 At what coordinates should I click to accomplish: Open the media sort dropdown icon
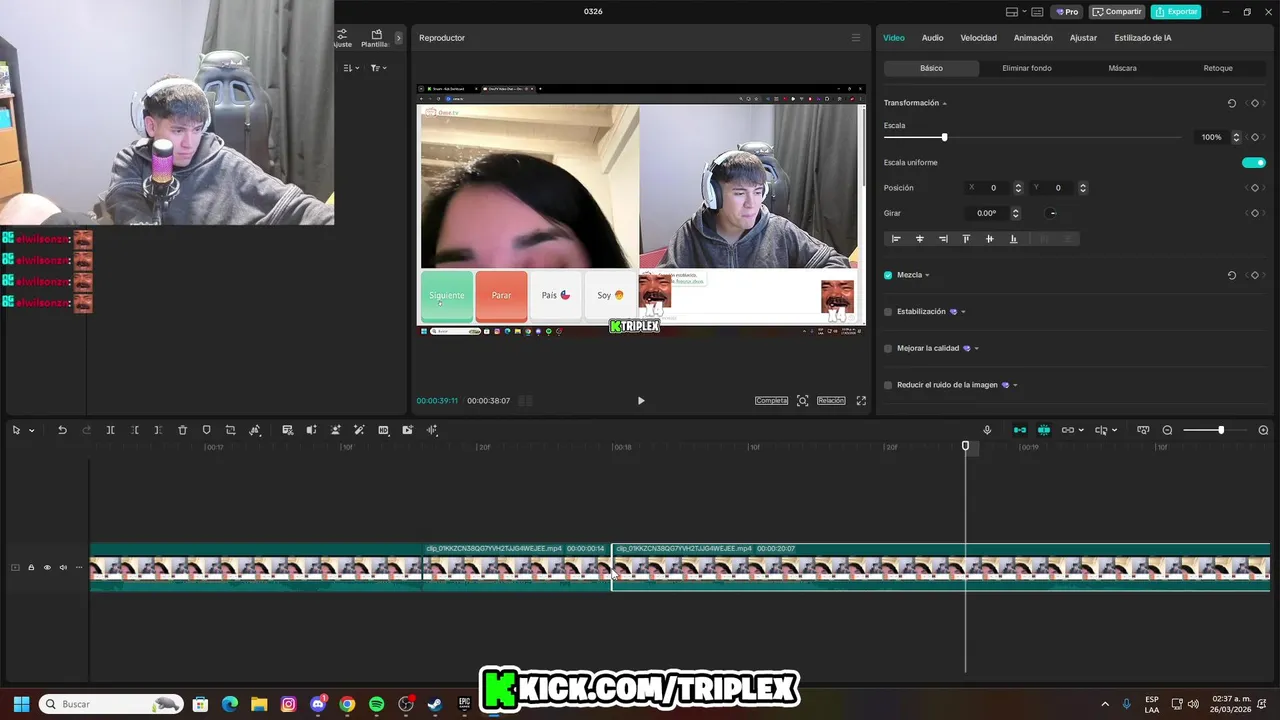click(x=351, y=68)
